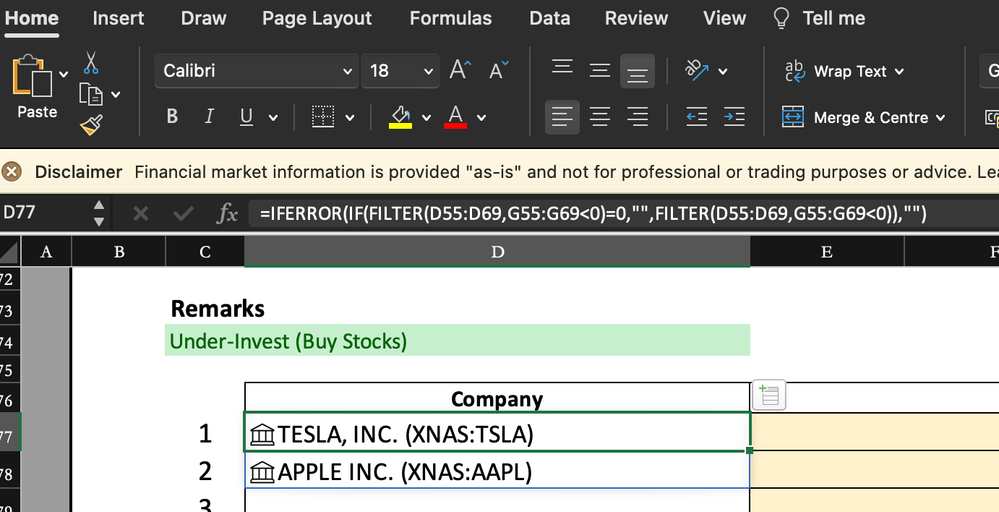The image size is (999, 512).
Task: Apply cell borders icon
Action: [323, 117]
